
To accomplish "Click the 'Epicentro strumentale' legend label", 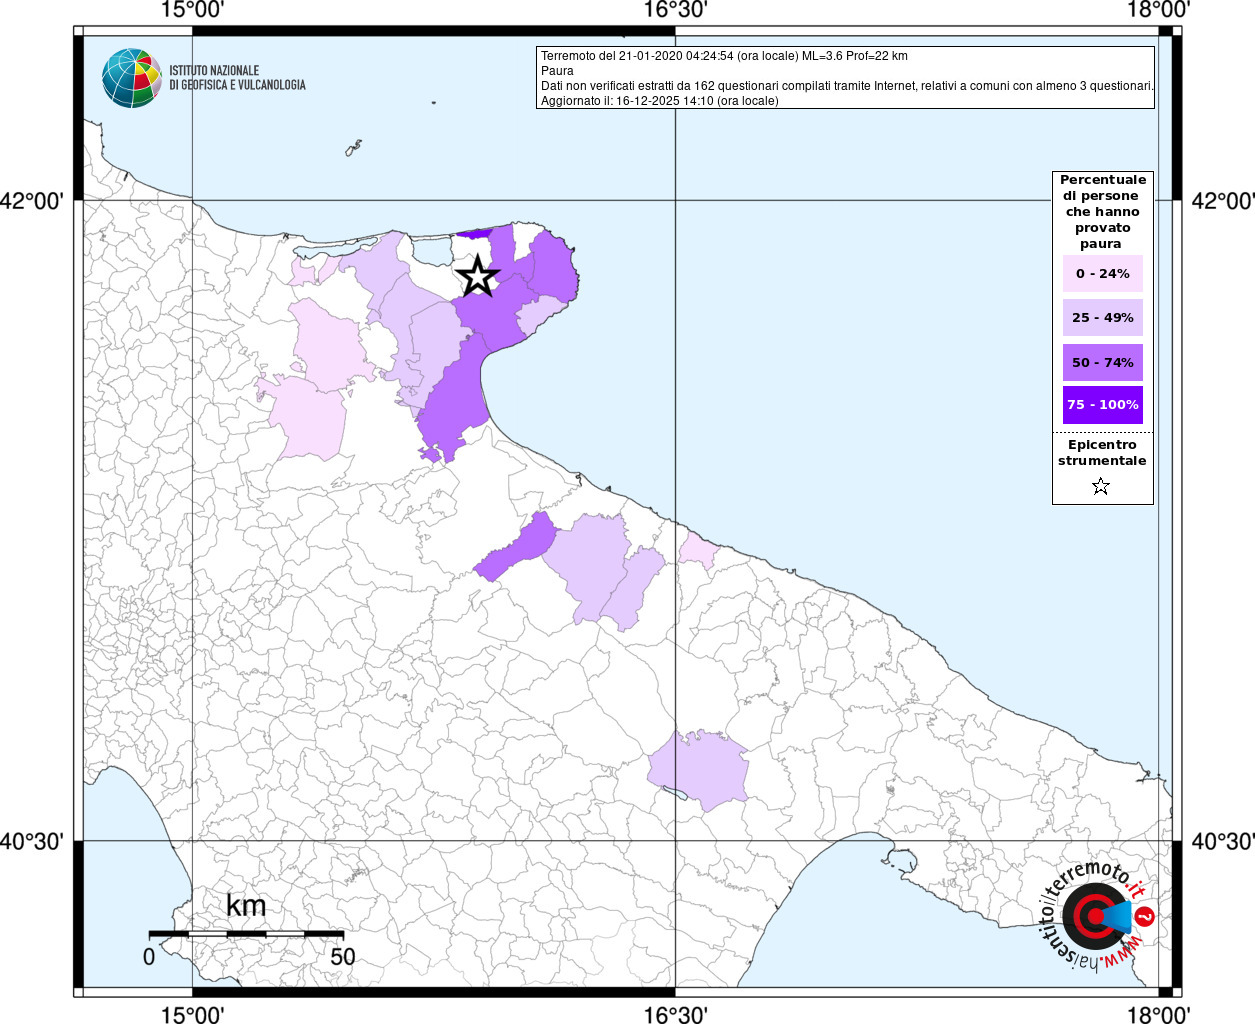I will click(x=1102, y=453).
